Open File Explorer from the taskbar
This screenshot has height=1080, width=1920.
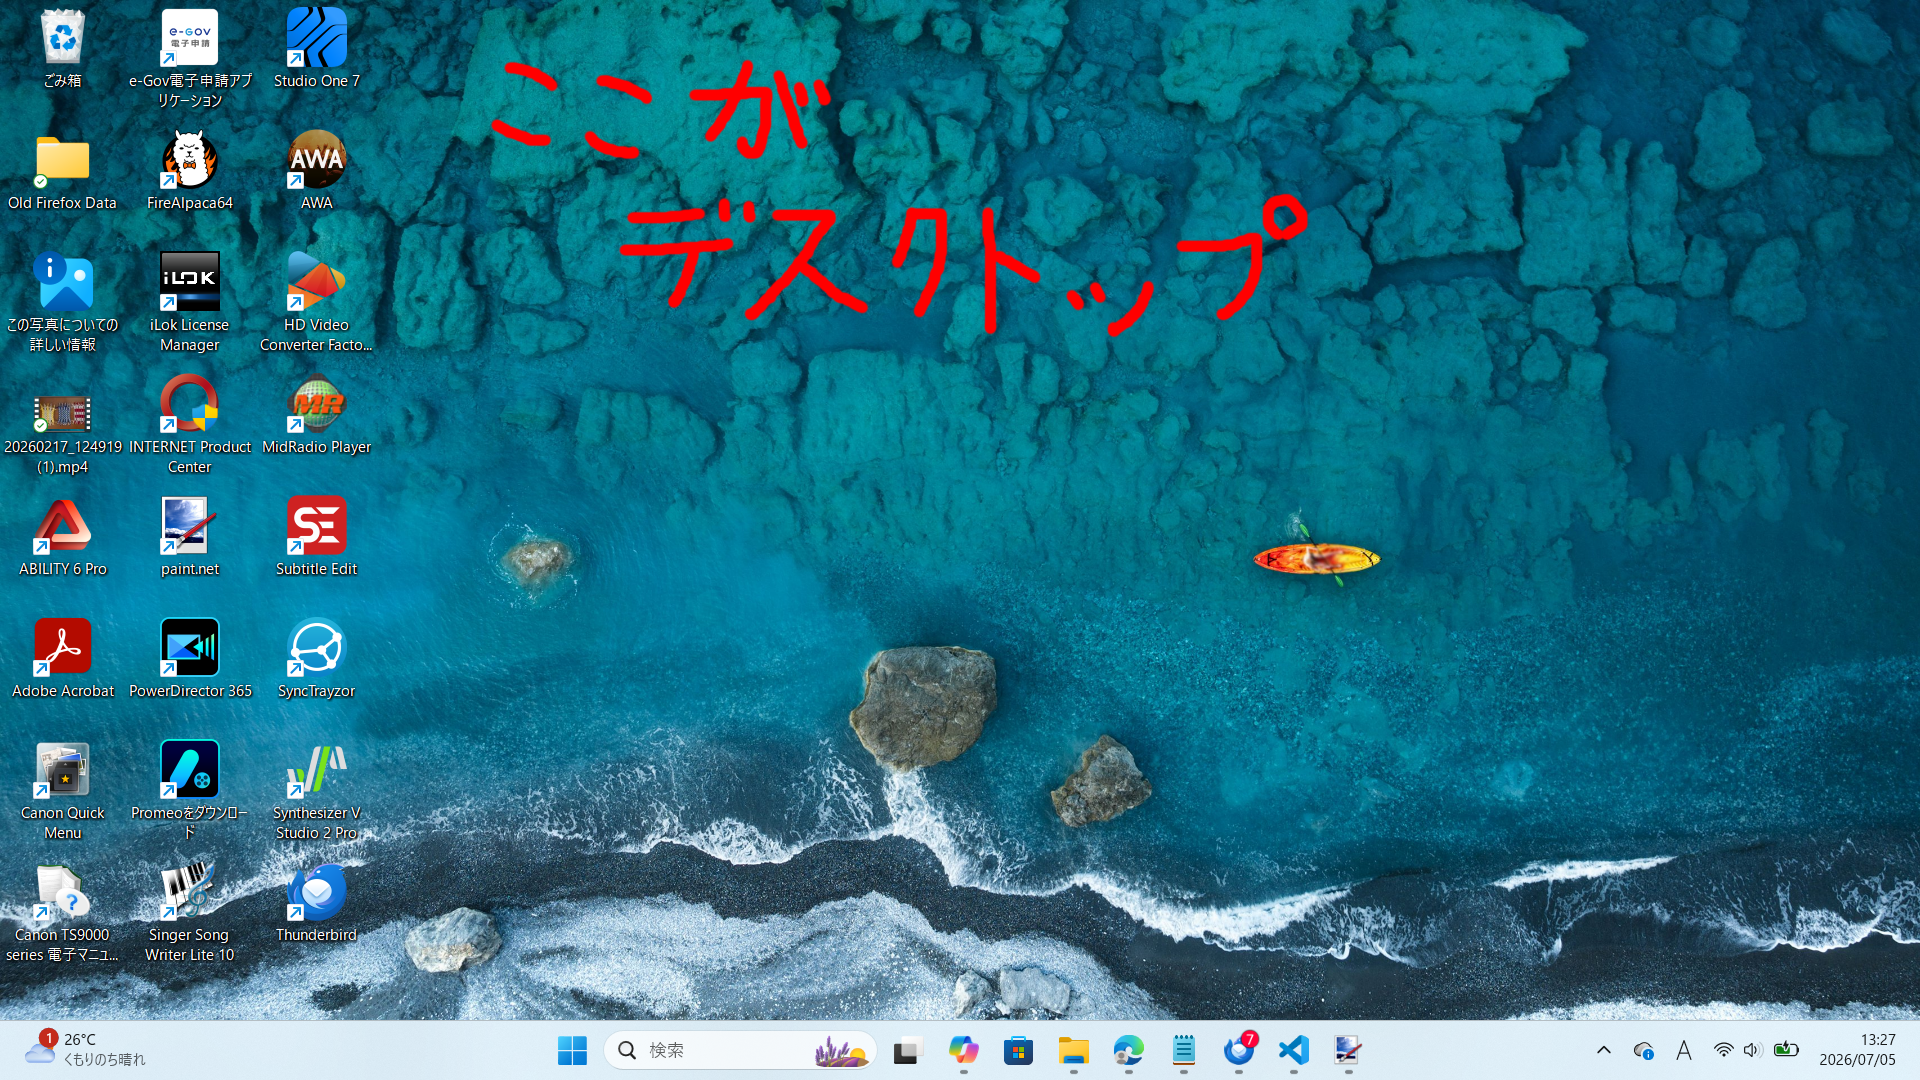point(1073,1050)
